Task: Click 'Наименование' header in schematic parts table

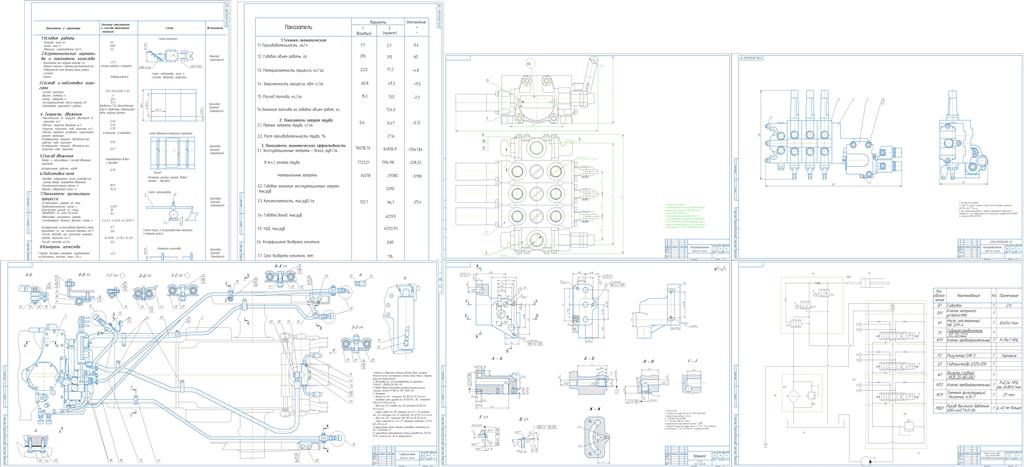Action: click(x=967, y=295)
